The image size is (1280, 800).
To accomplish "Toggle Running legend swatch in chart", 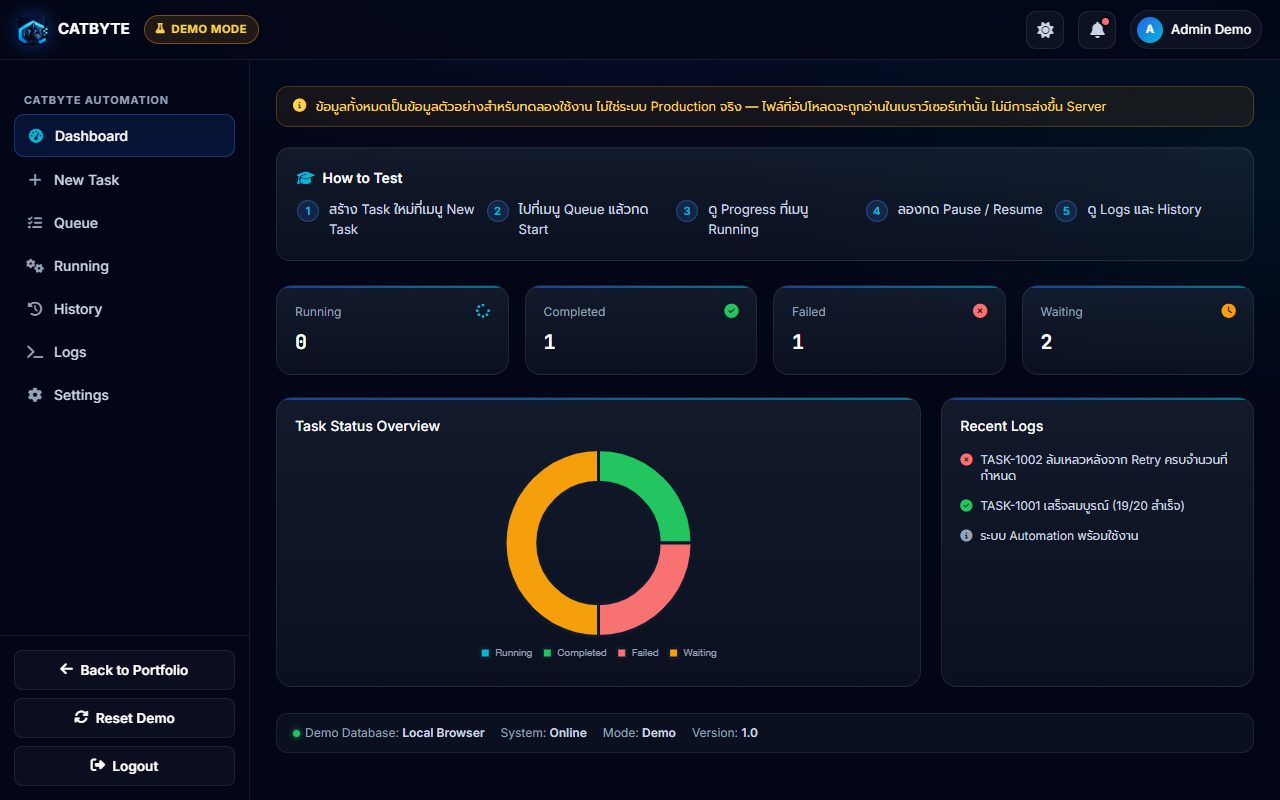I will pyautogui.click(x=486, y=653).
